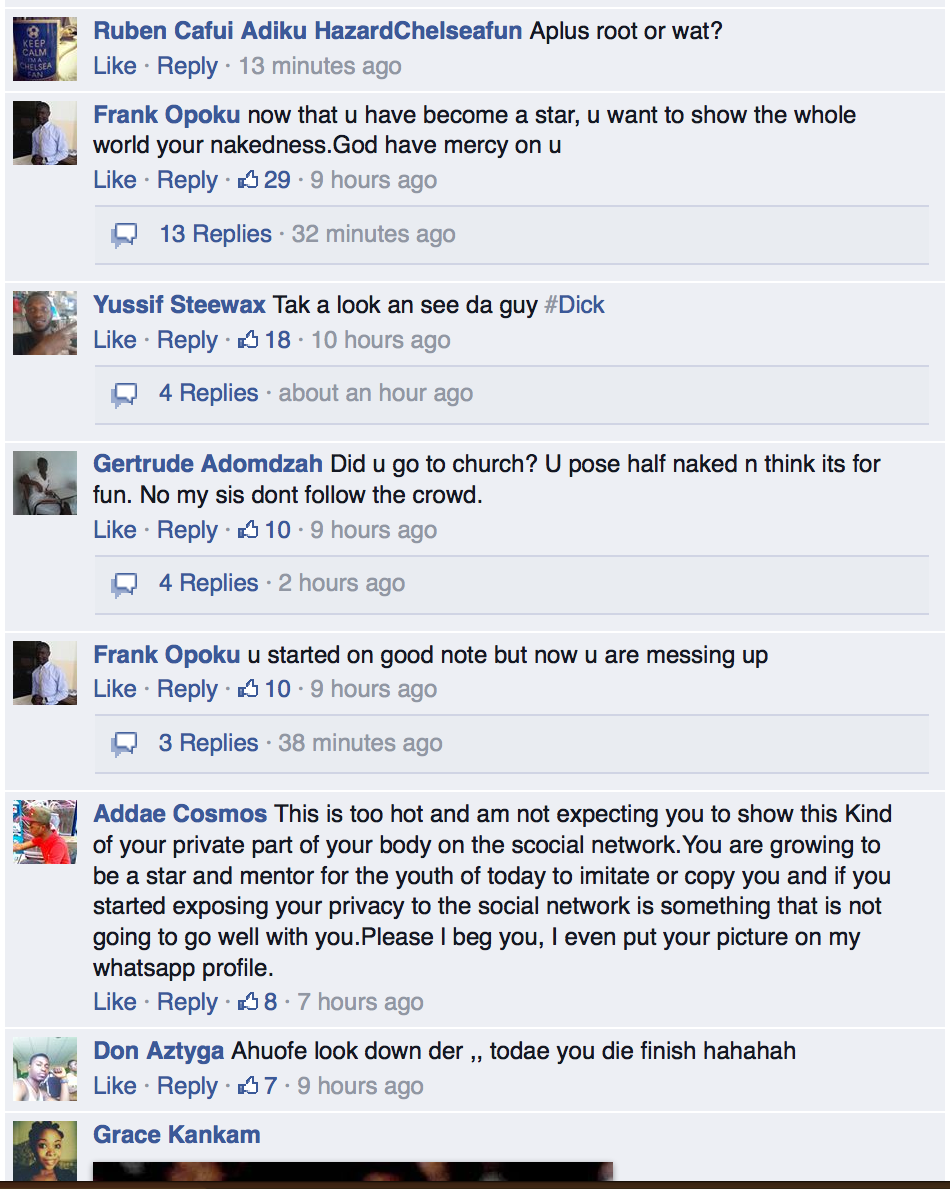Viewport: 950px width, 1189px height.
Task: Reply to Gertrude Adomdzah's comment
Action: click(x=187, y=529)
